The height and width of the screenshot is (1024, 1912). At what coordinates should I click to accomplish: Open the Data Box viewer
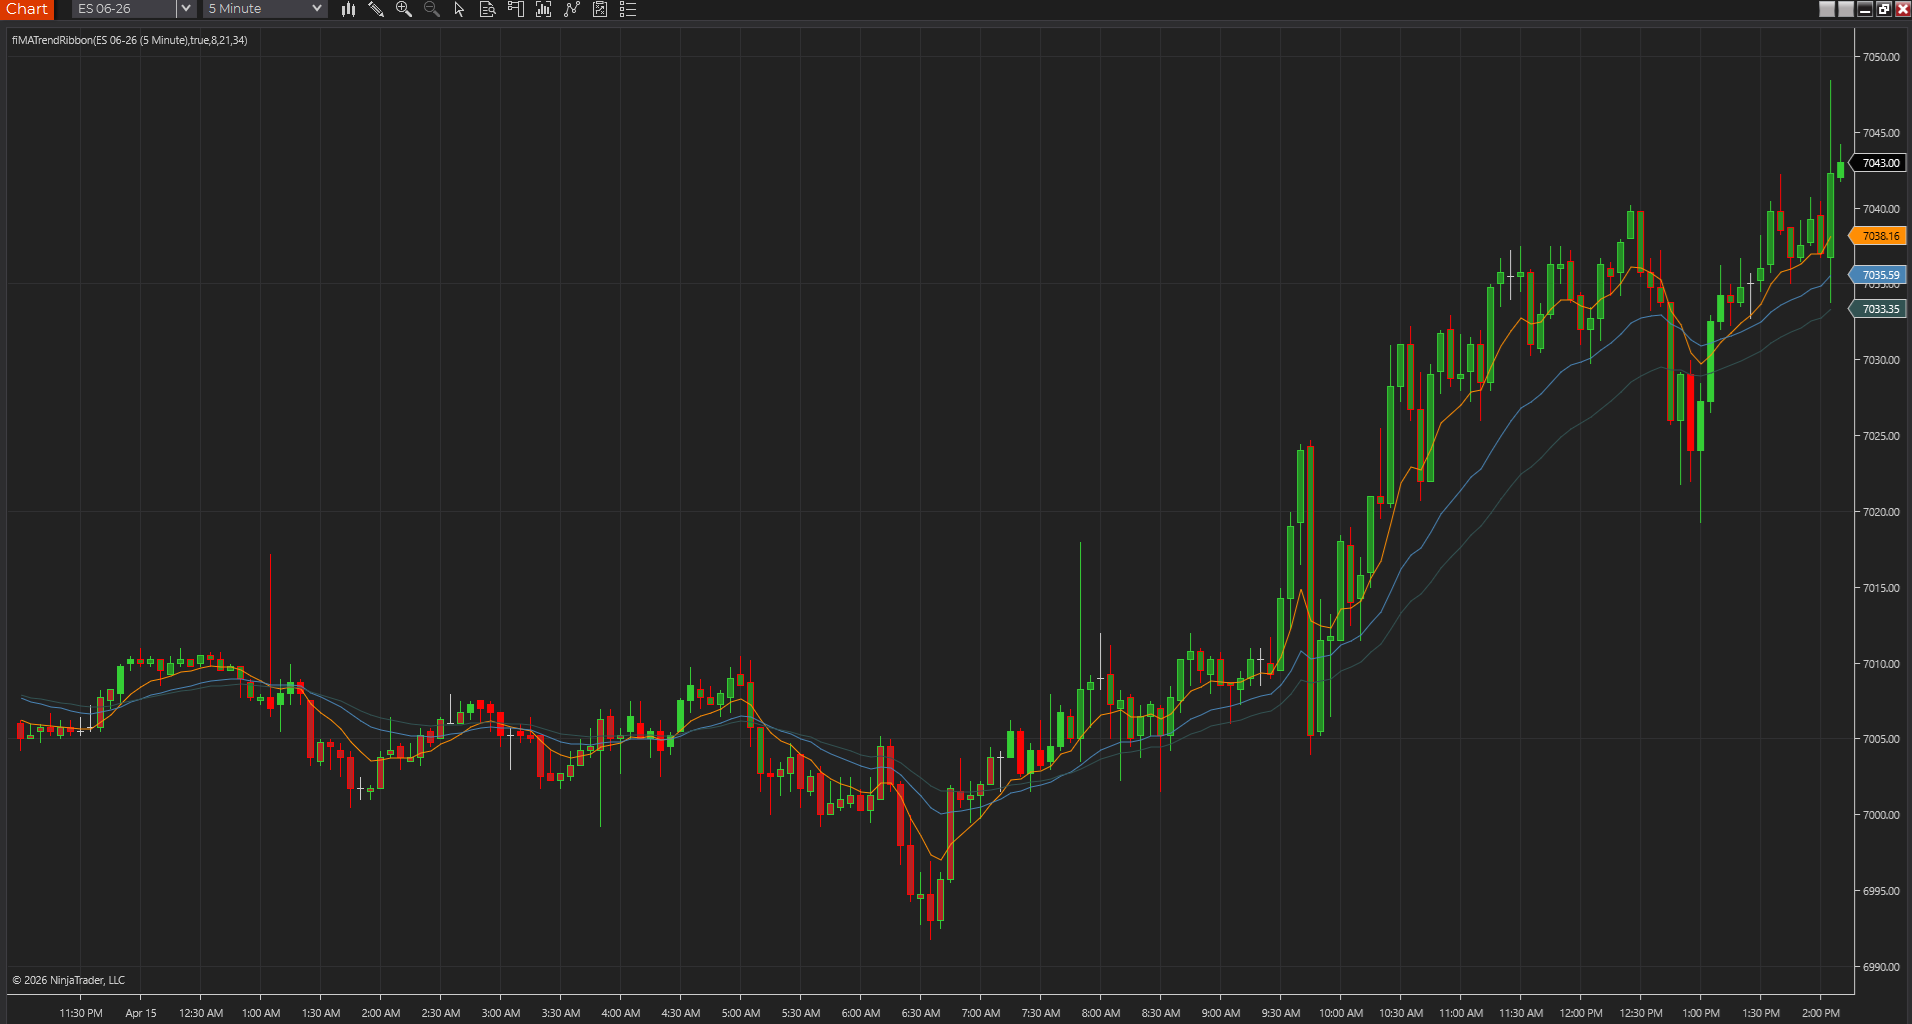487,9
